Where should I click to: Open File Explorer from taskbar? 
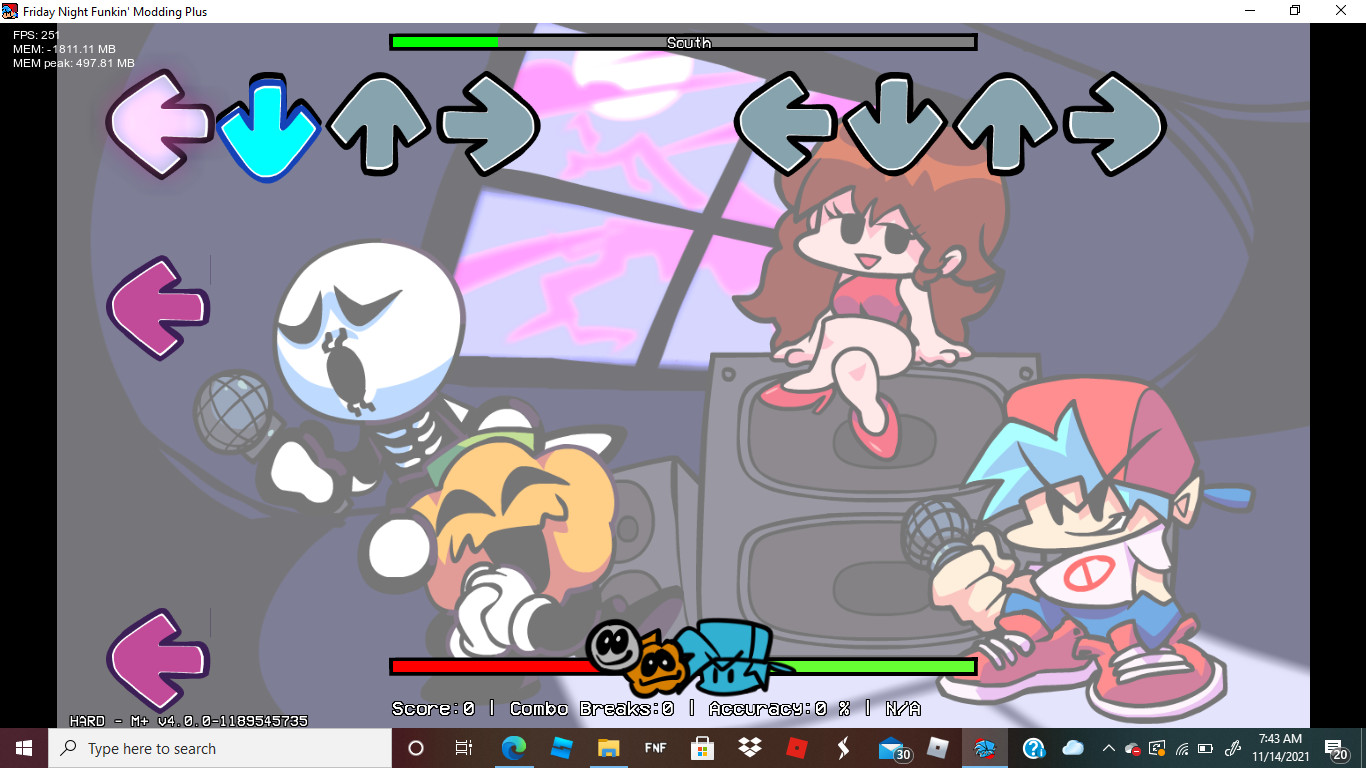click(x=609, y=748)
